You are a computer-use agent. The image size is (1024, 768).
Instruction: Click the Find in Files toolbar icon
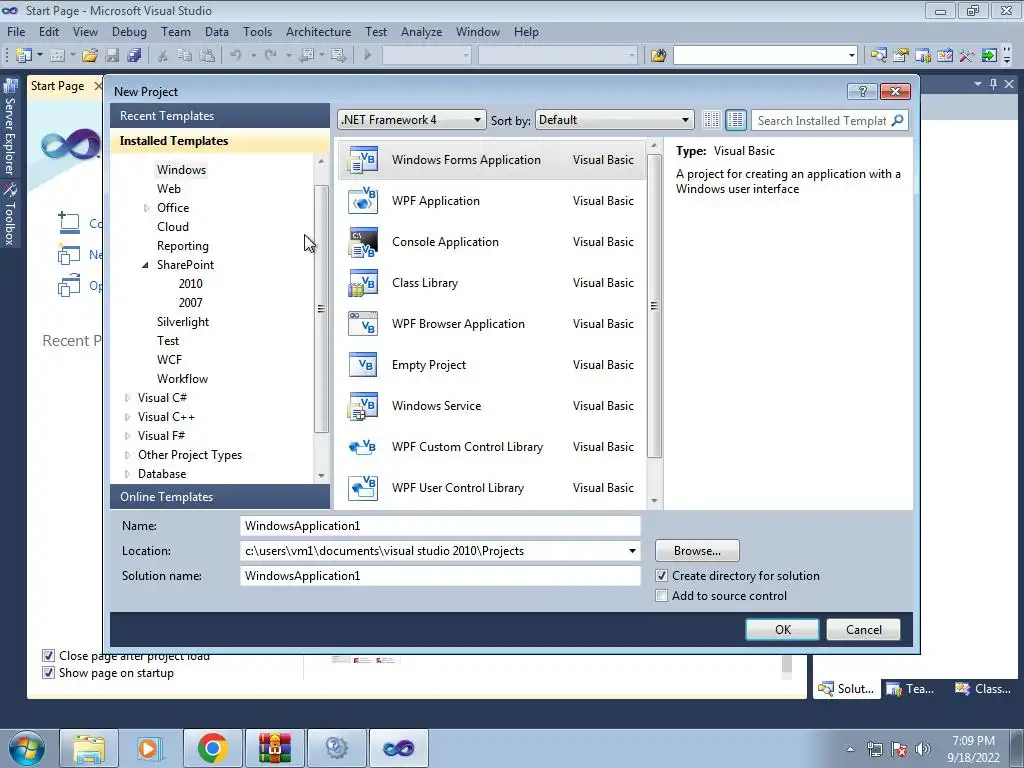tap(658, 56)
